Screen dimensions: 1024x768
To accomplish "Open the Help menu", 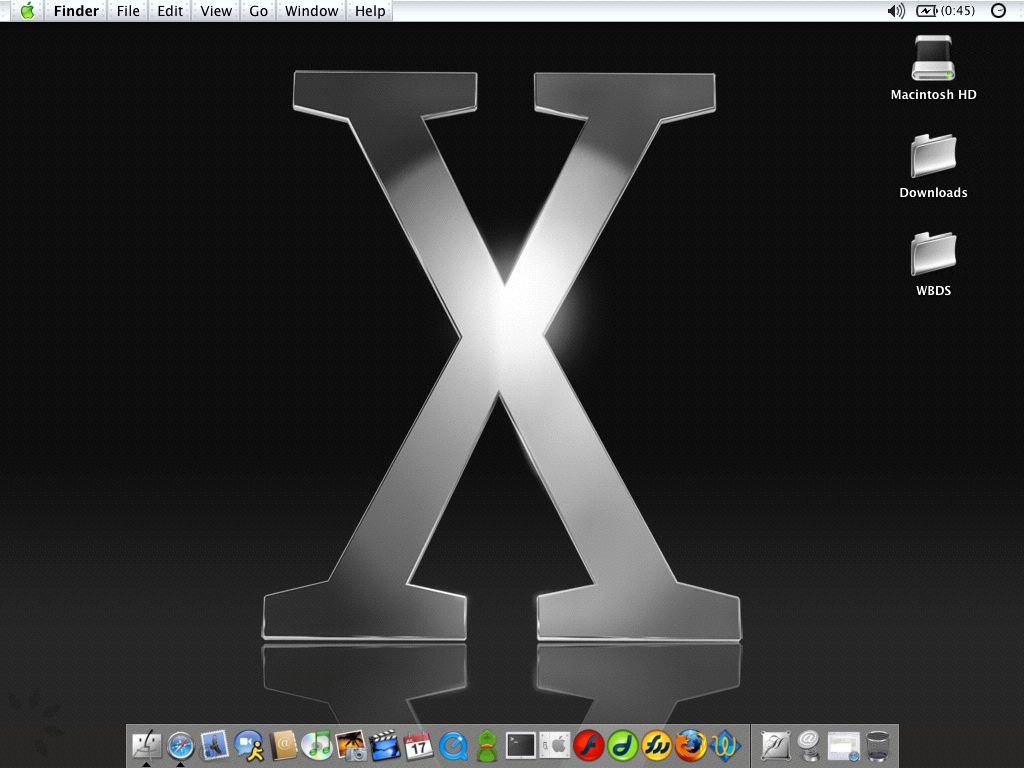I will point(370,10).
